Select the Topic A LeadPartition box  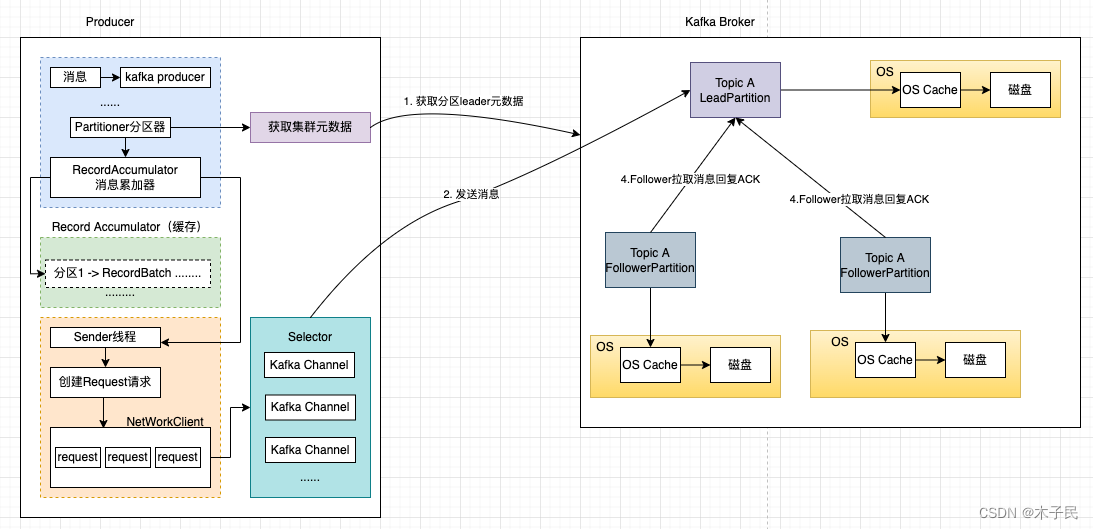point(735,90)
